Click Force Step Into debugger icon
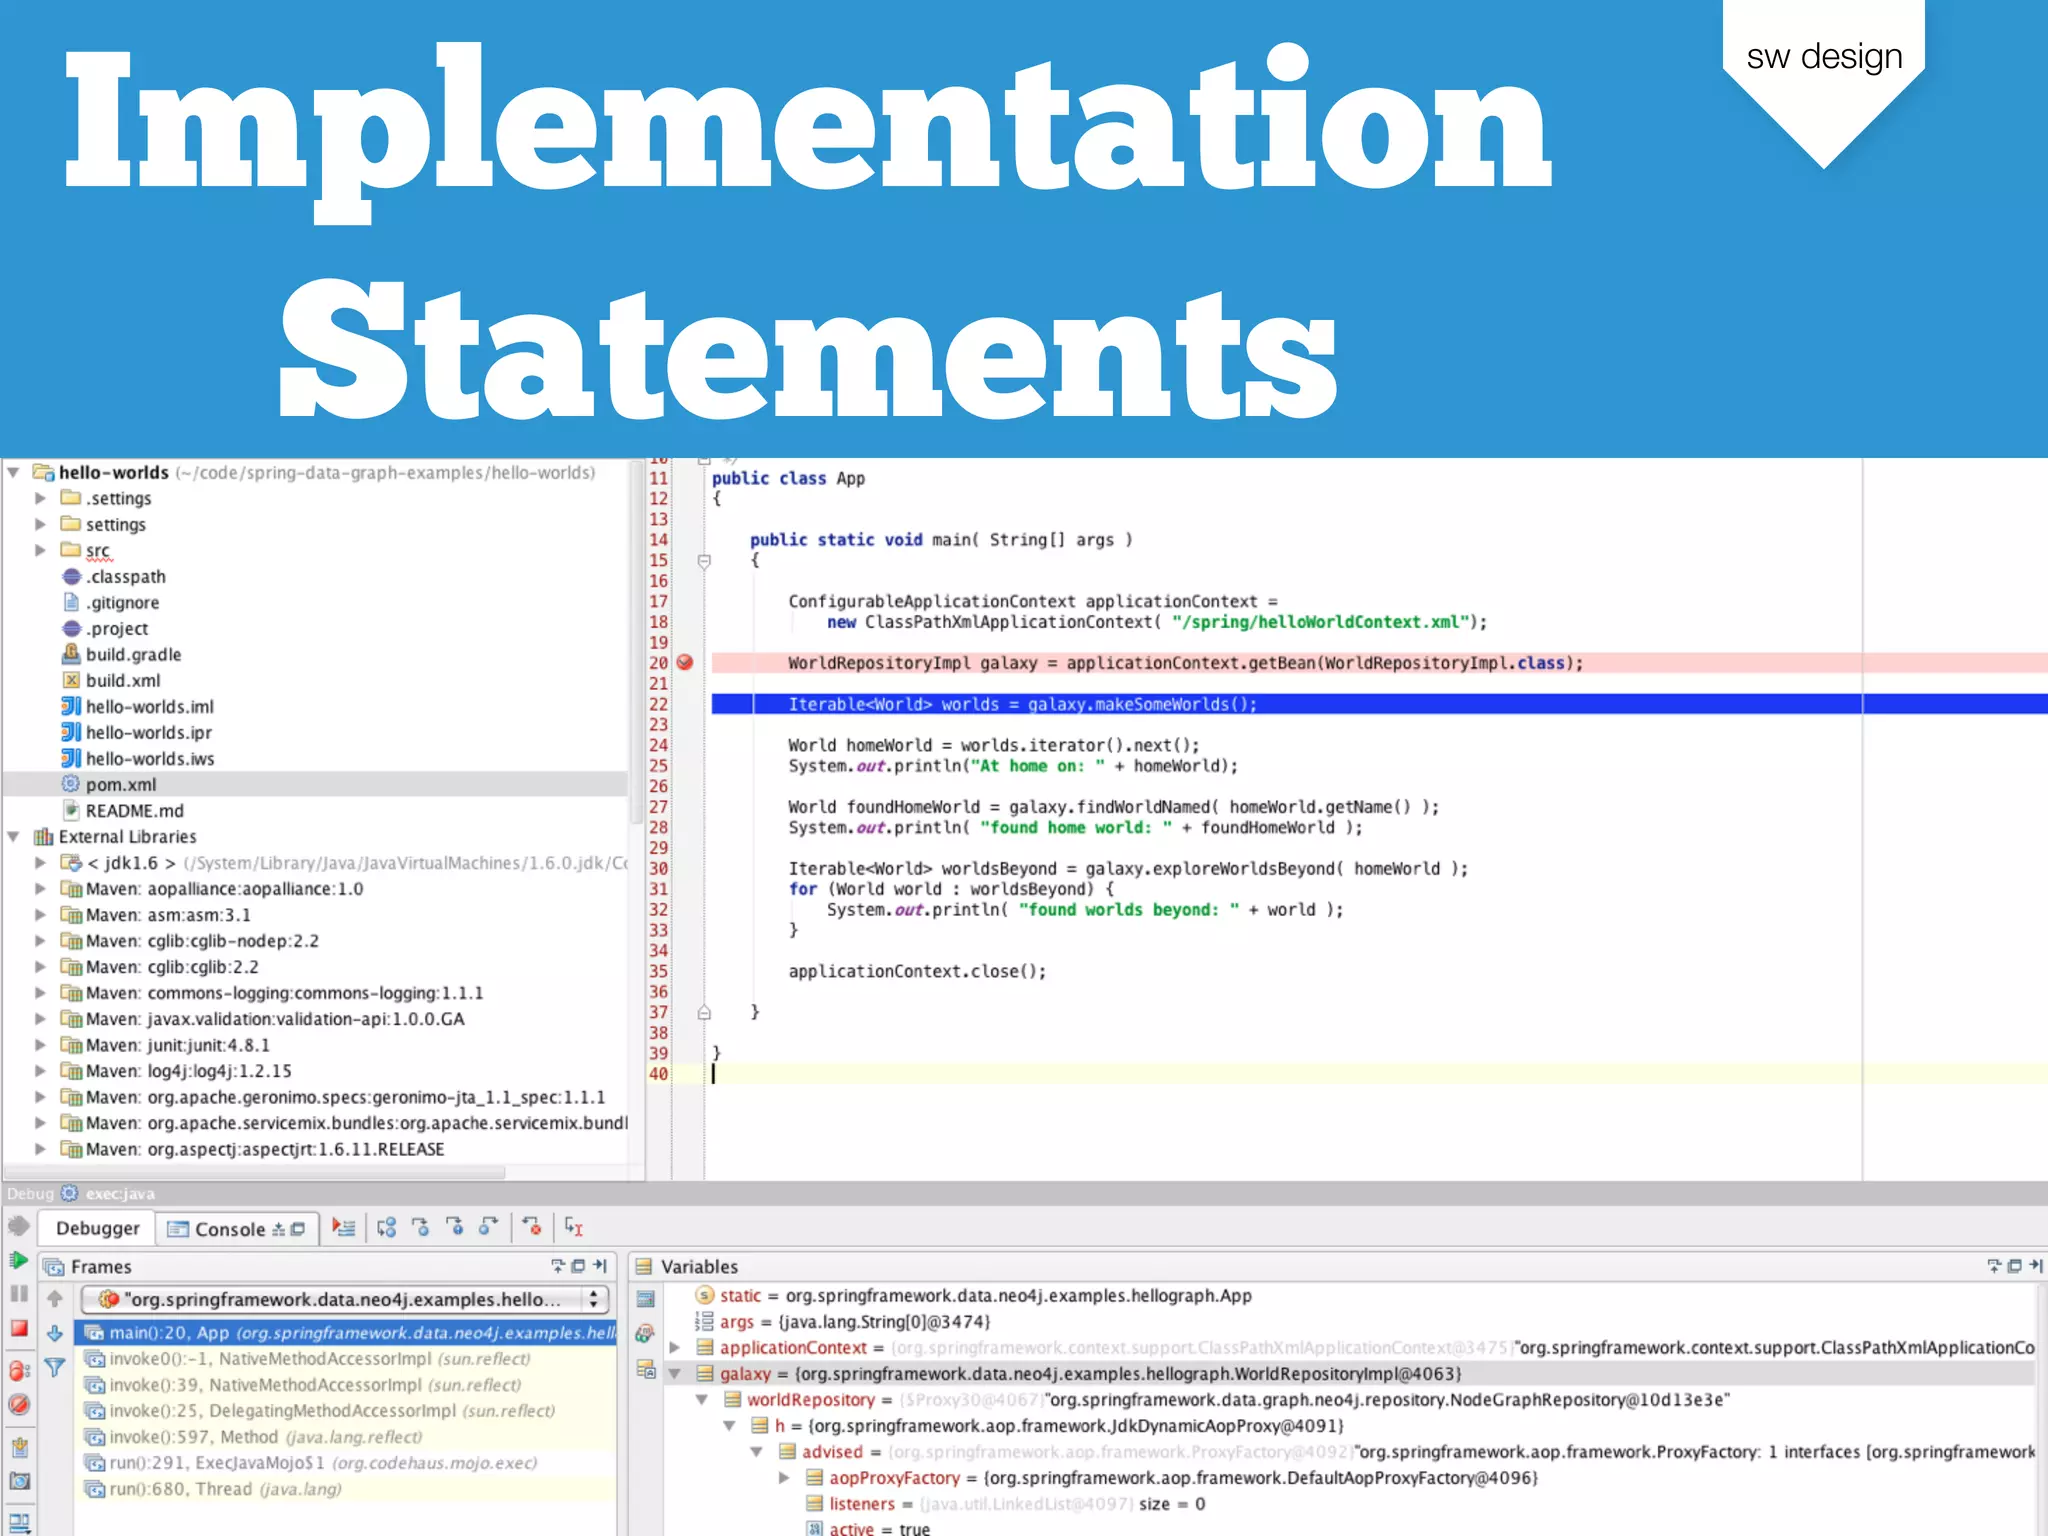This screenshot has height=1536, width=2048. pyautogui.click(x=455, y=1227)
